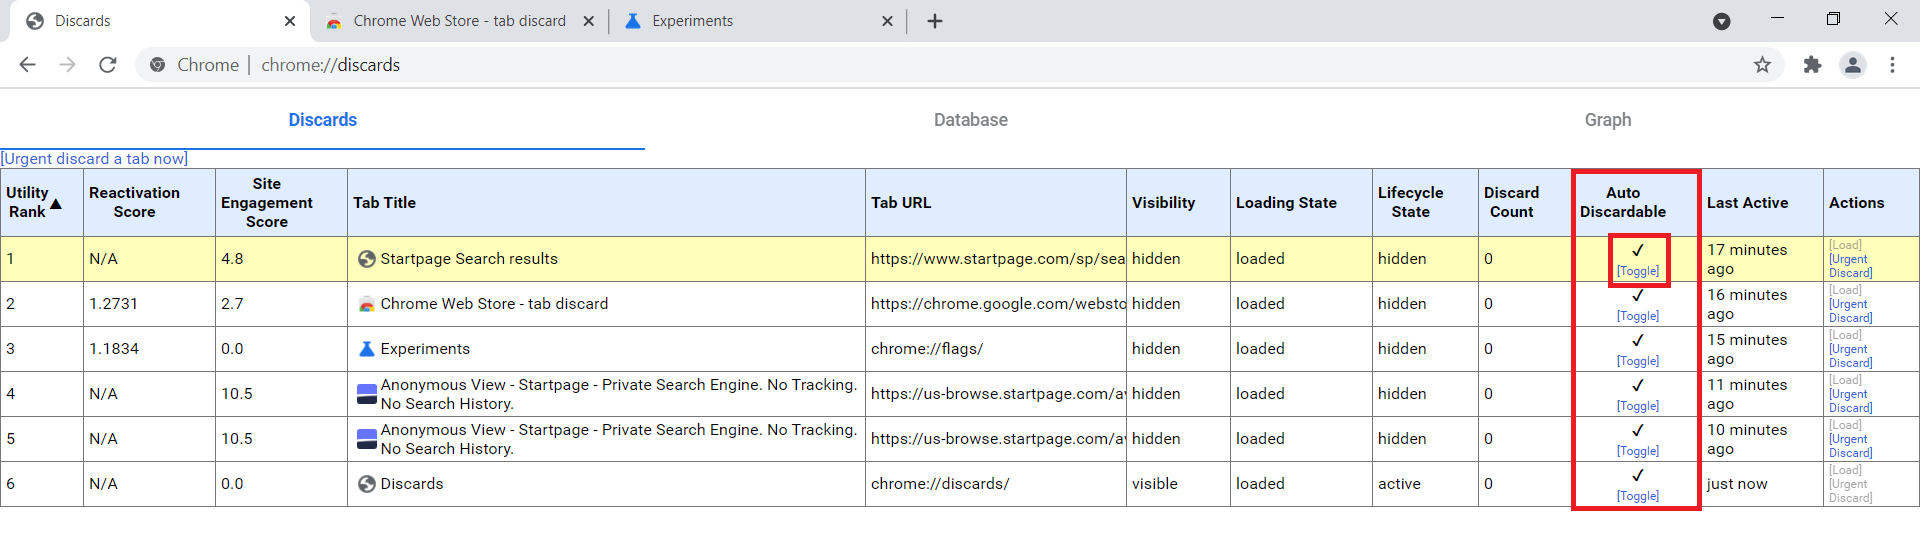Go back using the browser back arrow

tap(27, 65)
